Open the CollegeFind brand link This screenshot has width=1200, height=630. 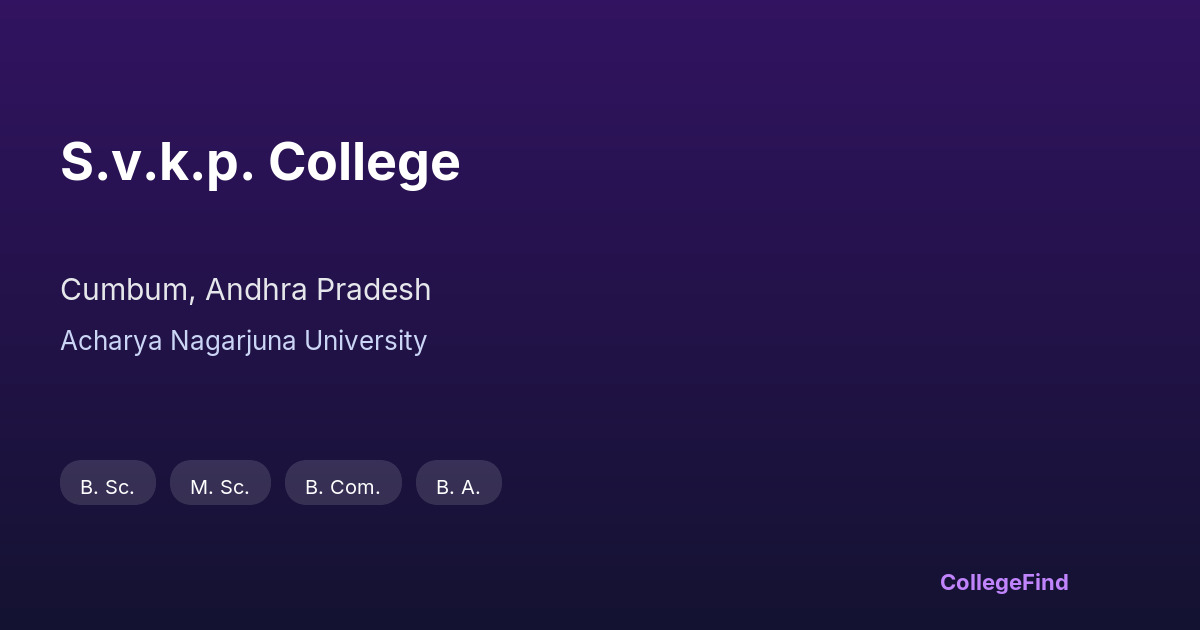pyautogui.click(x=1004, y=582)
